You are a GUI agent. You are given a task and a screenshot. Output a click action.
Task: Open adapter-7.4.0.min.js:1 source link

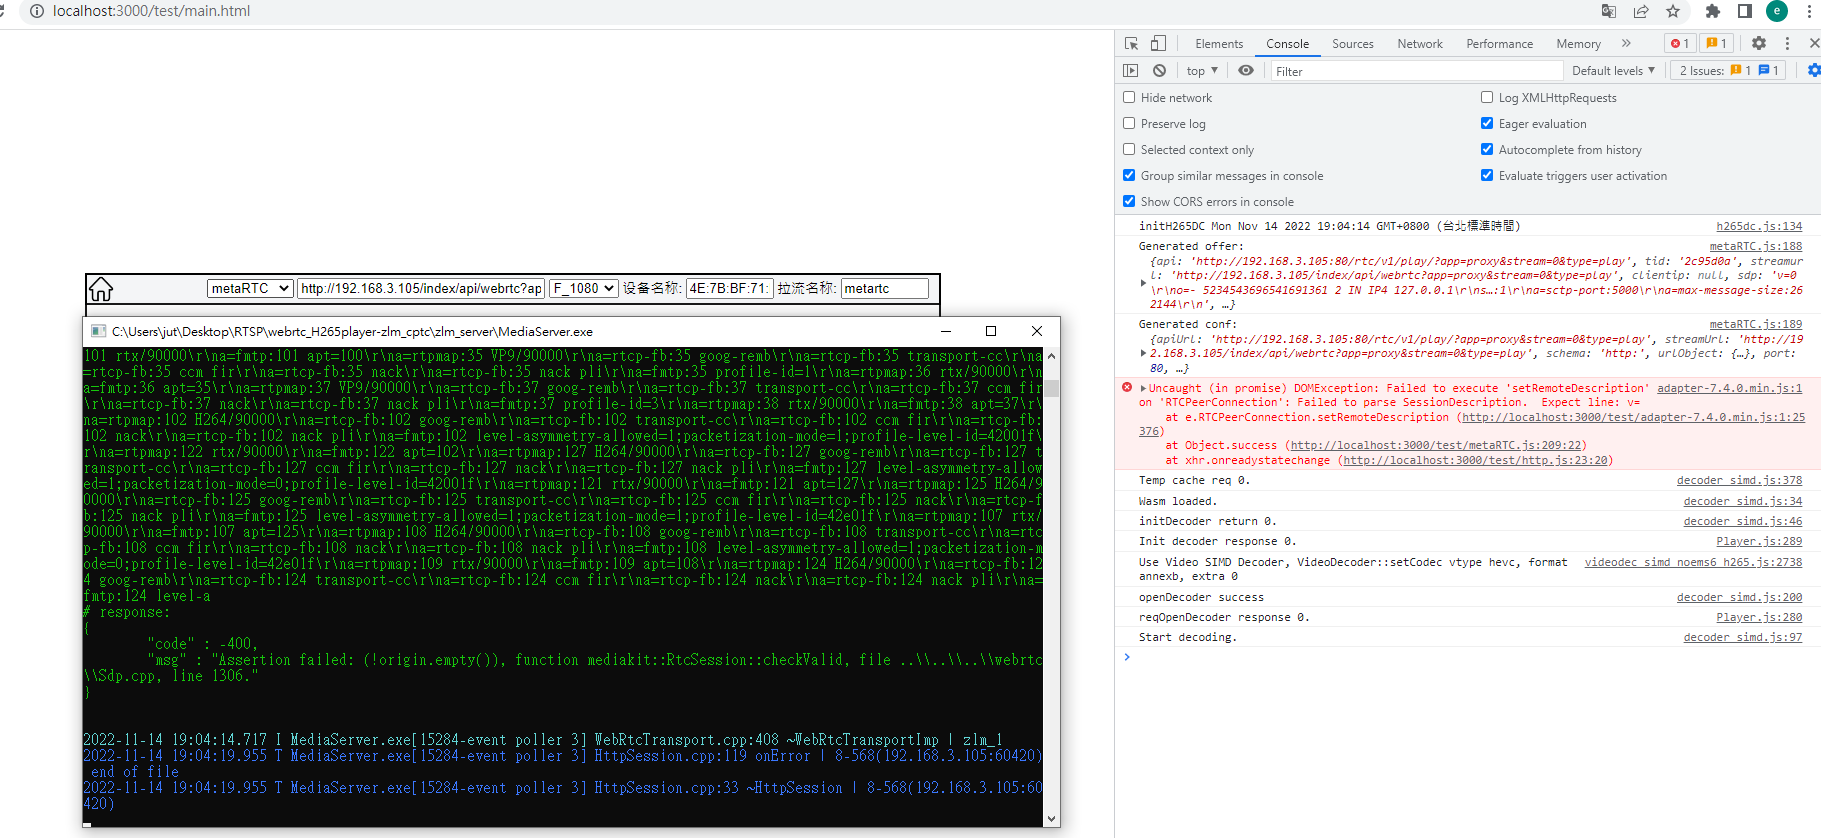[1730, 388]
